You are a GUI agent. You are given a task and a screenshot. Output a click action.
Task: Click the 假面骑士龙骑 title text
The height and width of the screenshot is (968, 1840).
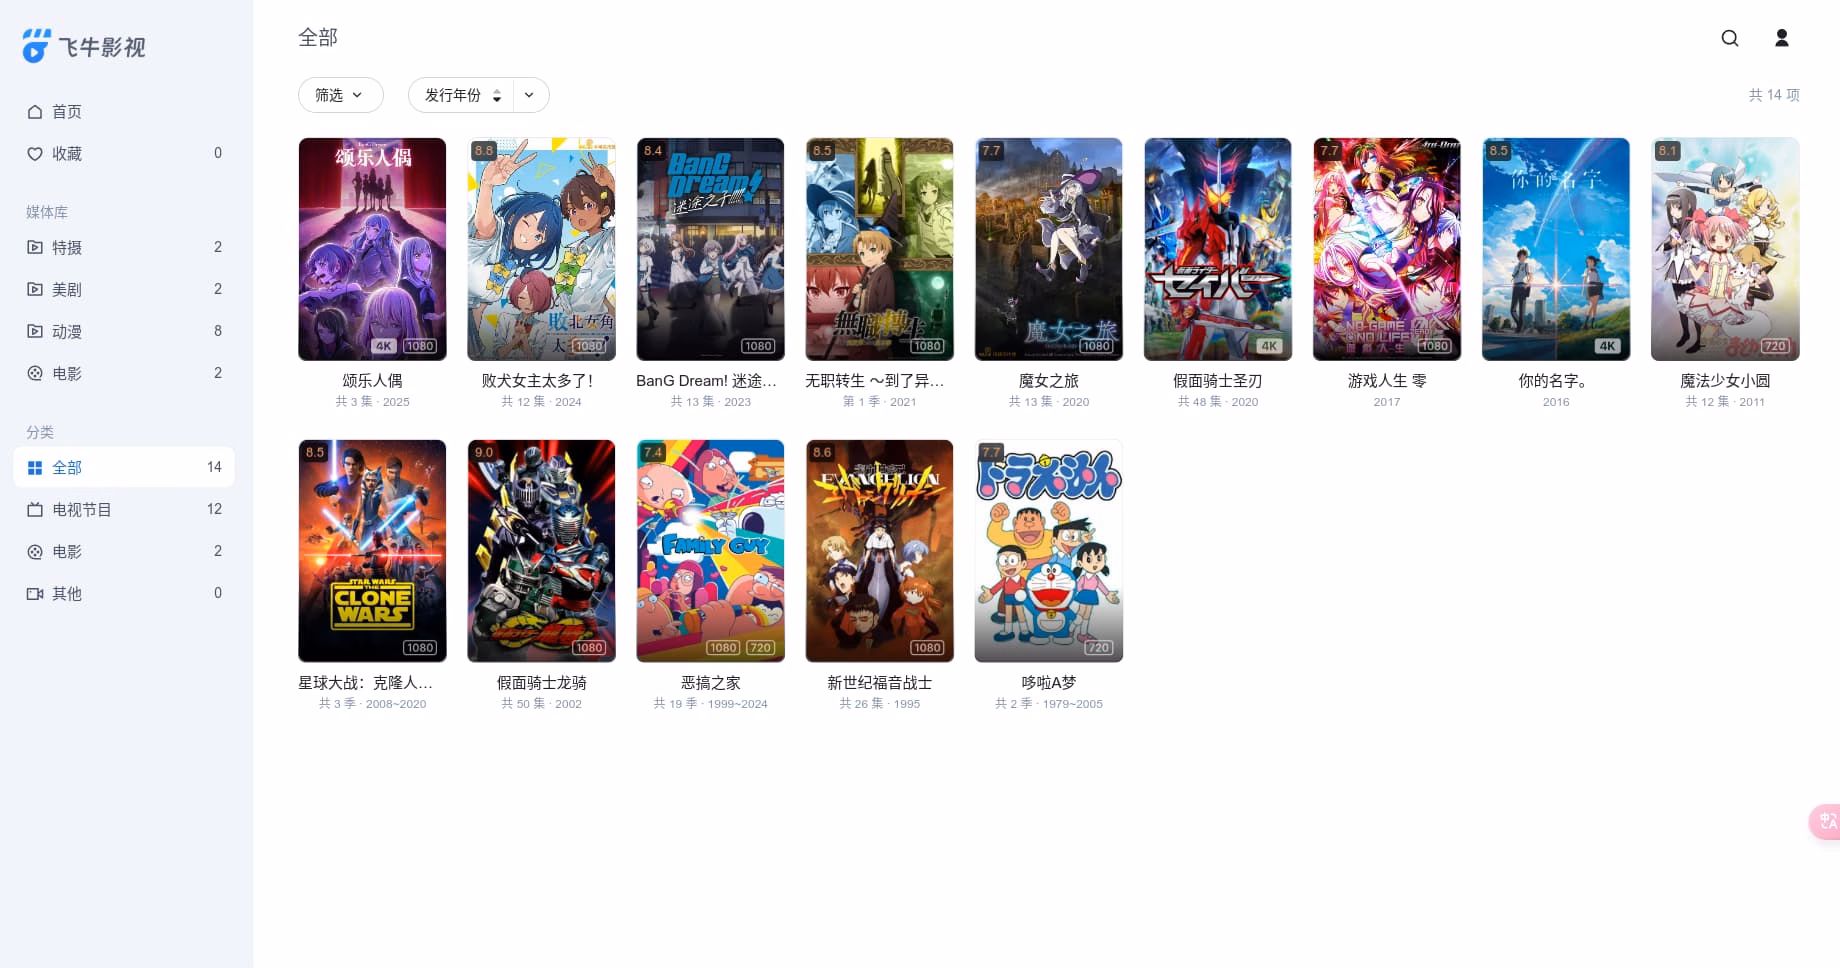pos(541,683)
